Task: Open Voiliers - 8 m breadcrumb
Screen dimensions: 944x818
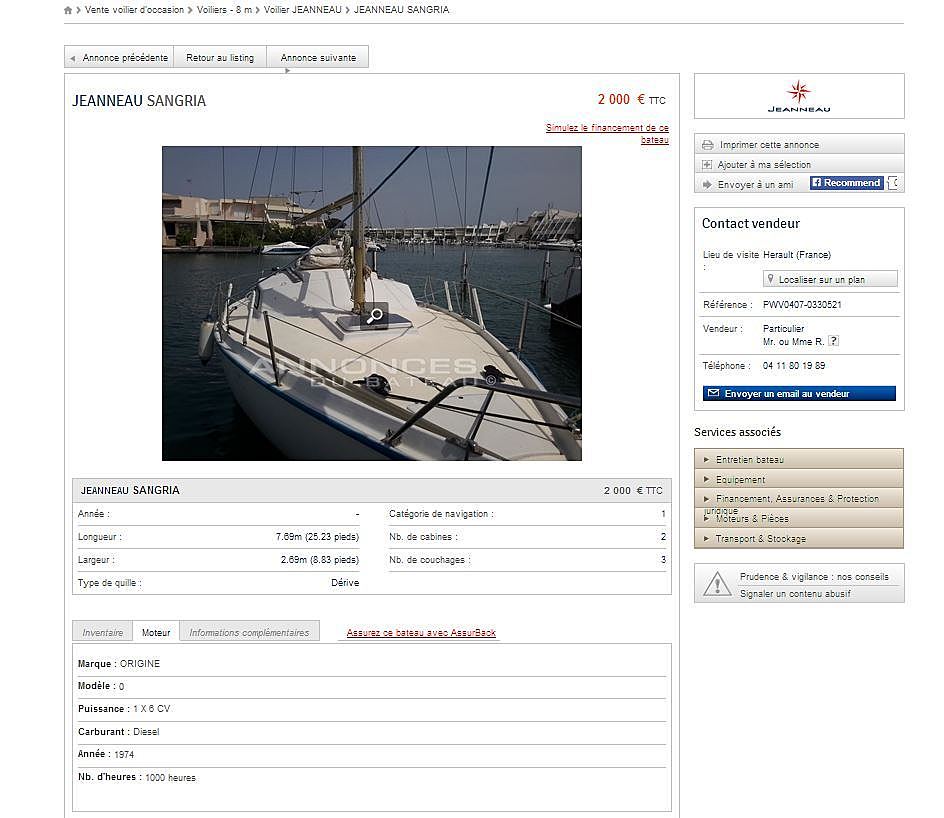Action: point(225,10)
